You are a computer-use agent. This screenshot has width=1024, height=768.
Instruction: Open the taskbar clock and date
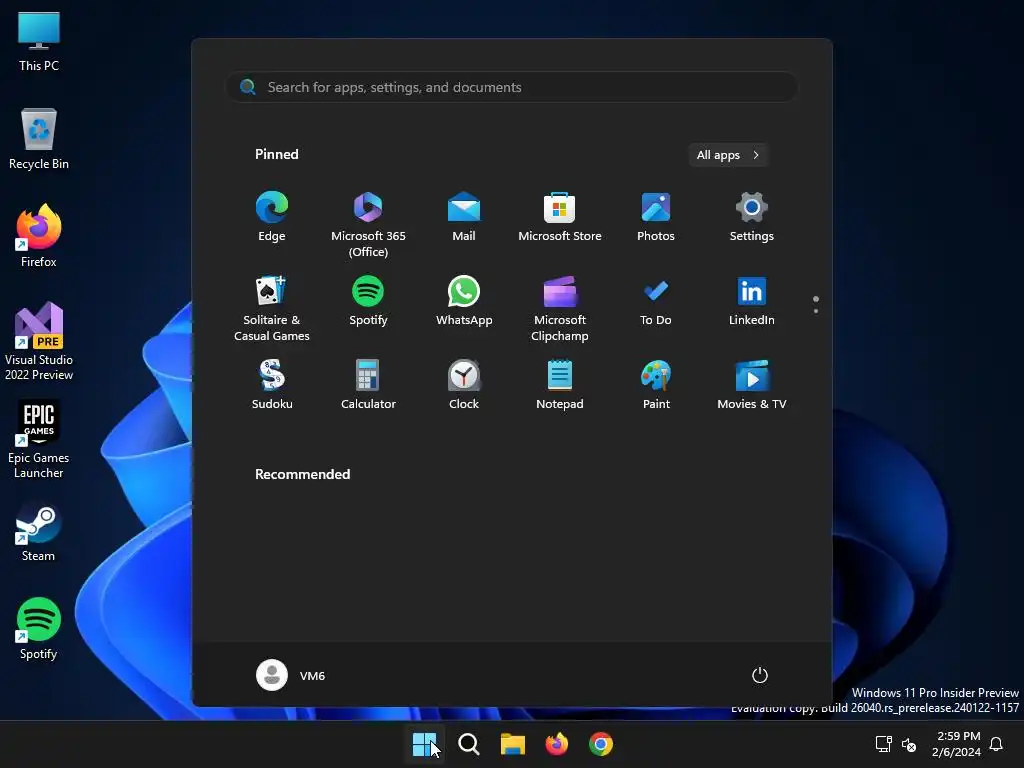click(x=956, y=744)
